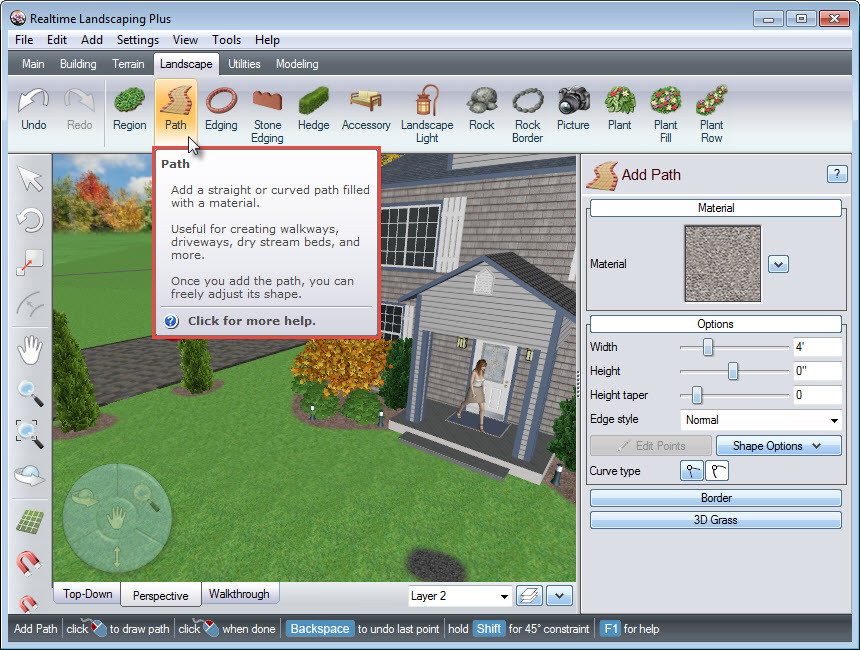Click the rotate tool in left sidebar

(x=30, y=220)
